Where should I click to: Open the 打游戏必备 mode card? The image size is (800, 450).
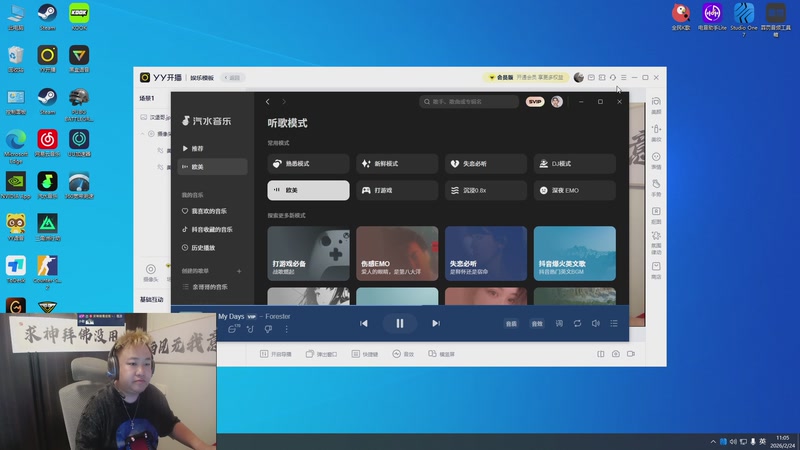pyautogui.click(x=308, y=254)
